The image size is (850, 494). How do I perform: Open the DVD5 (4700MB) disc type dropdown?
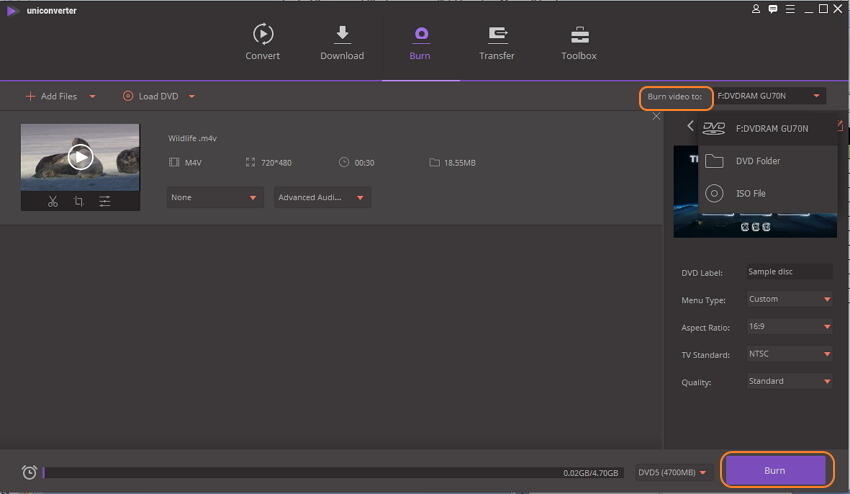click(x=672, y=472)
